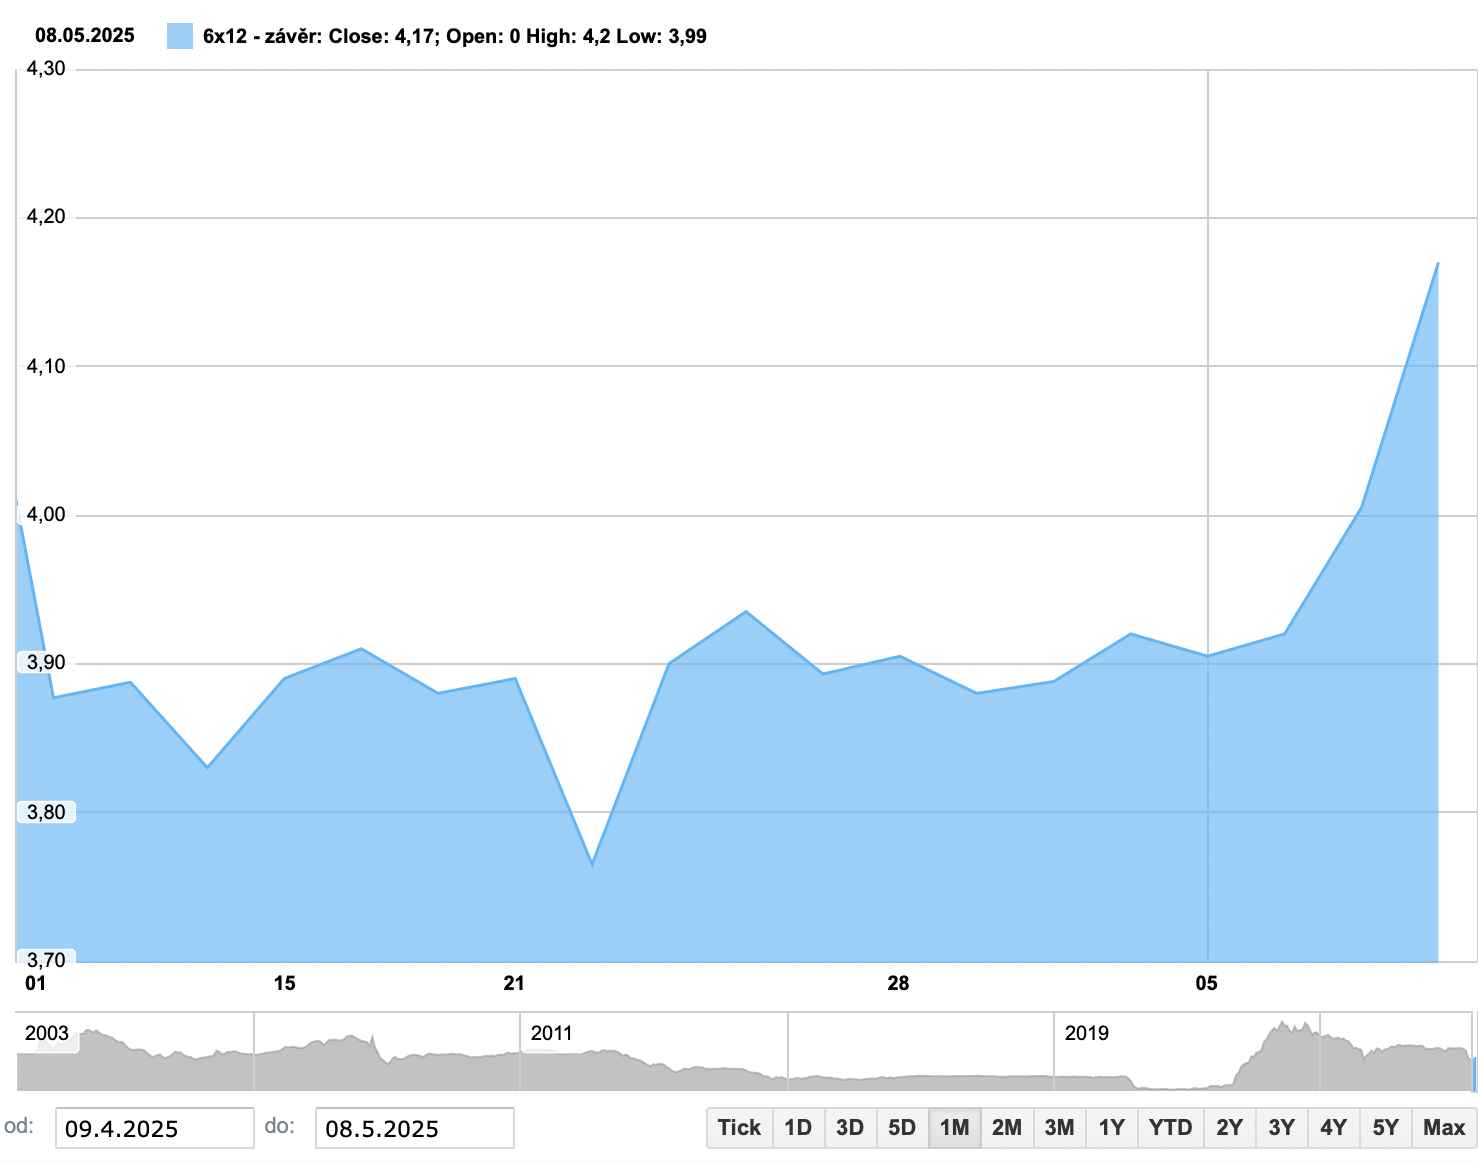Click the 4,30 y-axis label
Viewport: 1478px width, 1163px height.
(46, 69)
